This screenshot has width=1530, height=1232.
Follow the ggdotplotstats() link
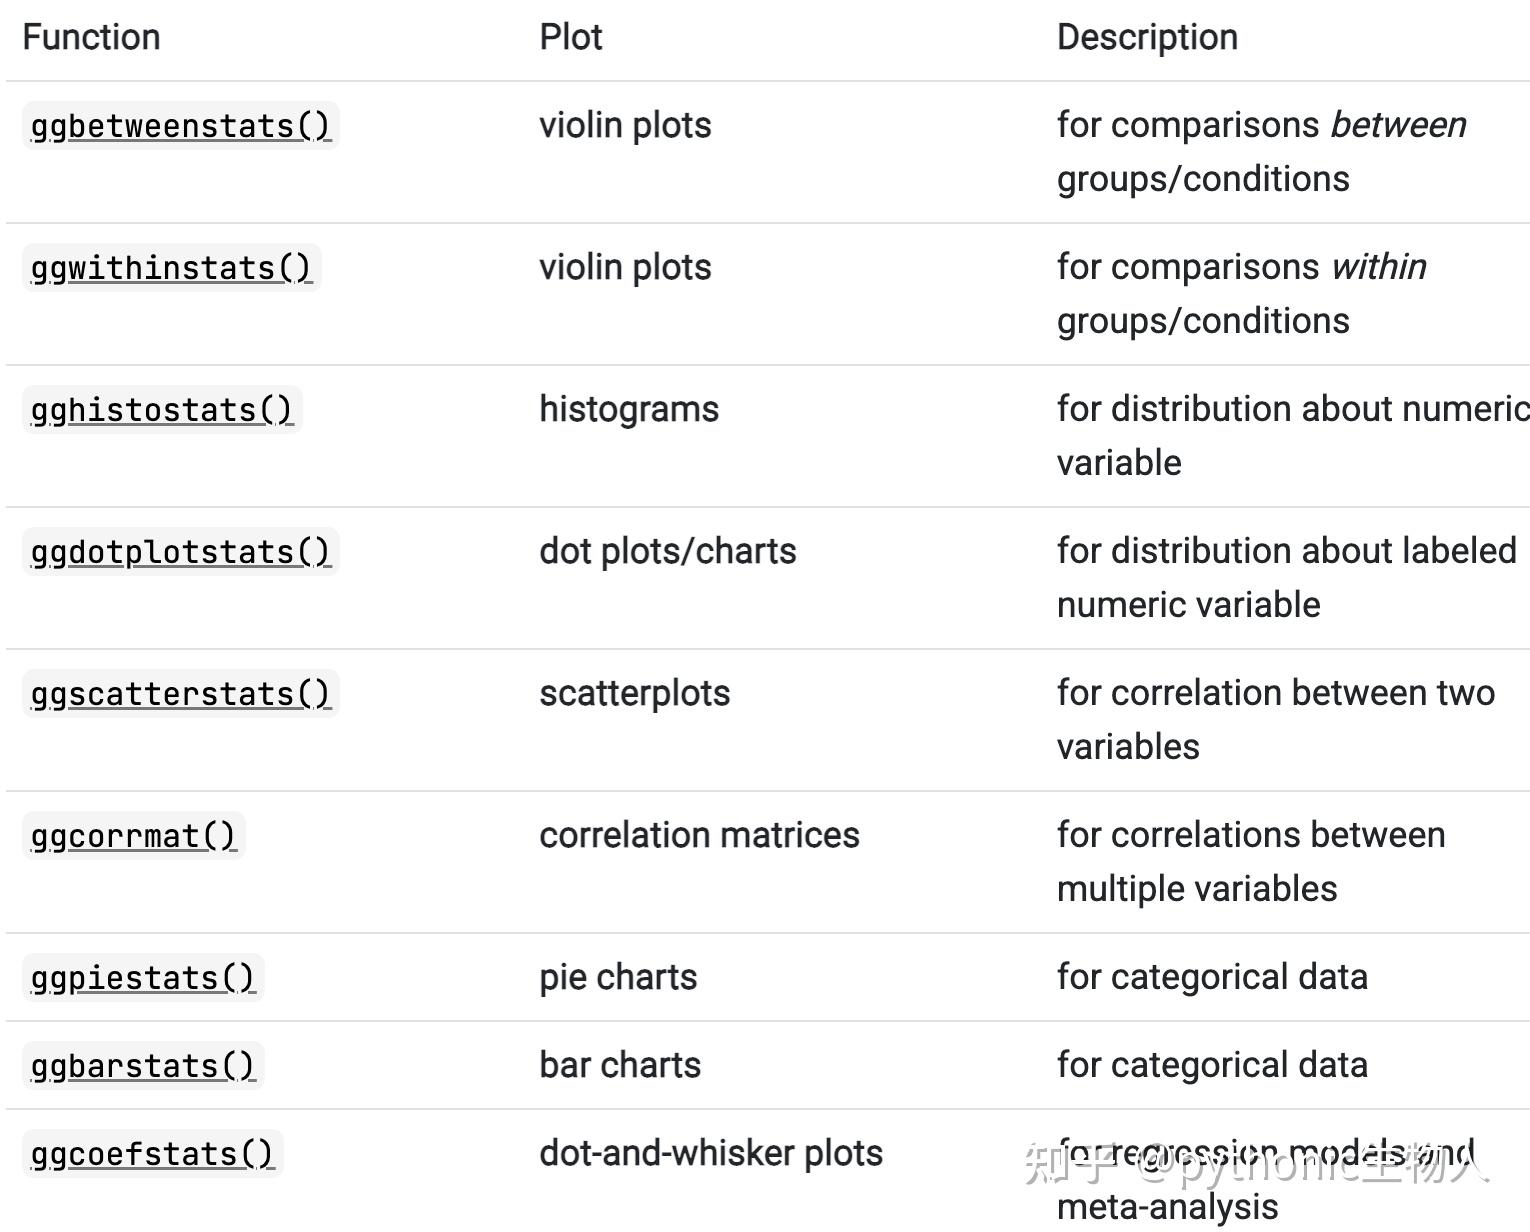pos(180,552)
